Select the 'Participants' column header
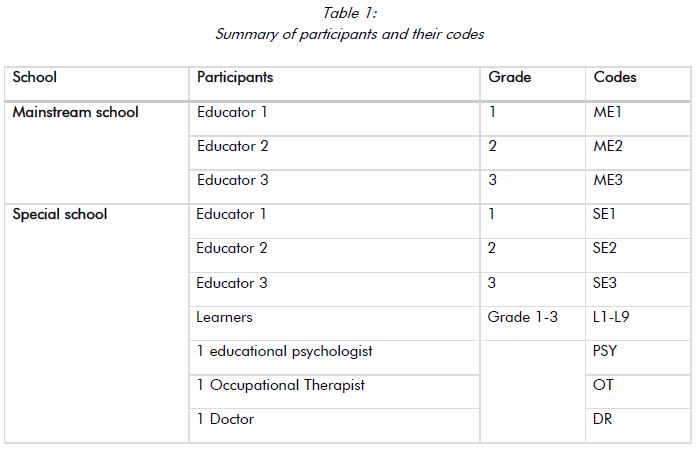Viewport: 696px width, 449px height. (x=235, y=77)
